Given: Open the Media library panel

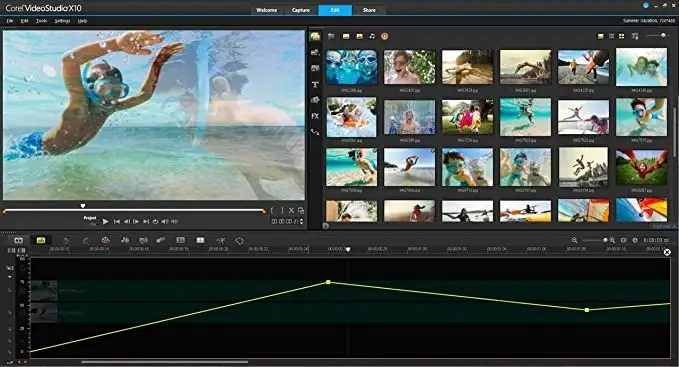Looking at the screenshot, I should [315, 36].
